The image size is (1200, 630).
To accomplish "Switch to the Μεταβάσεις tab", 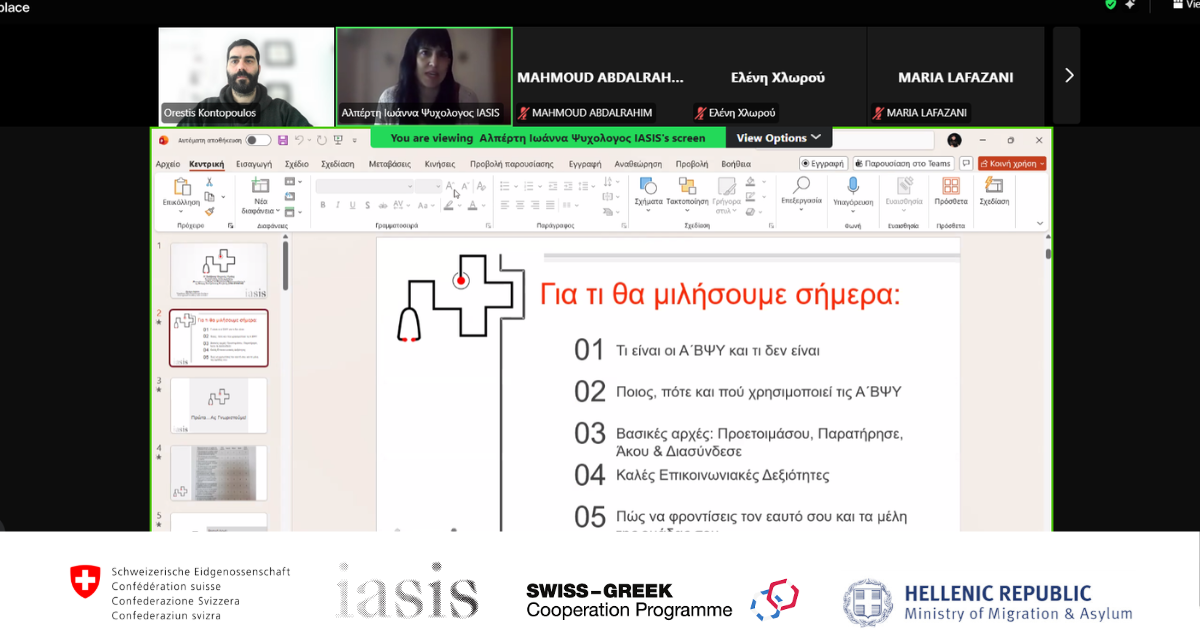I will pyautogui.click(x=389, y=163).
